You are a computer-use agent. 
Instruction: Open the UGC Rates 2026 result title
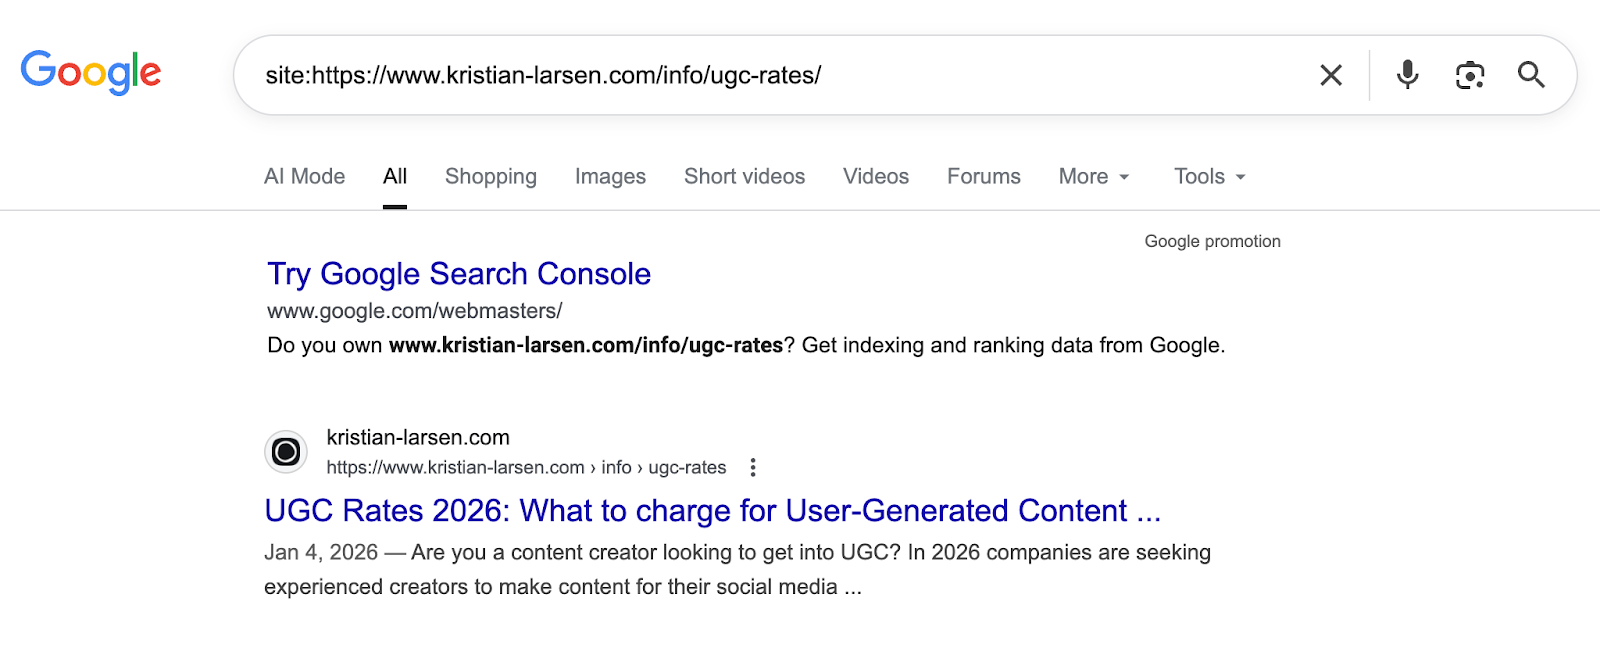[x=712, y=511]
